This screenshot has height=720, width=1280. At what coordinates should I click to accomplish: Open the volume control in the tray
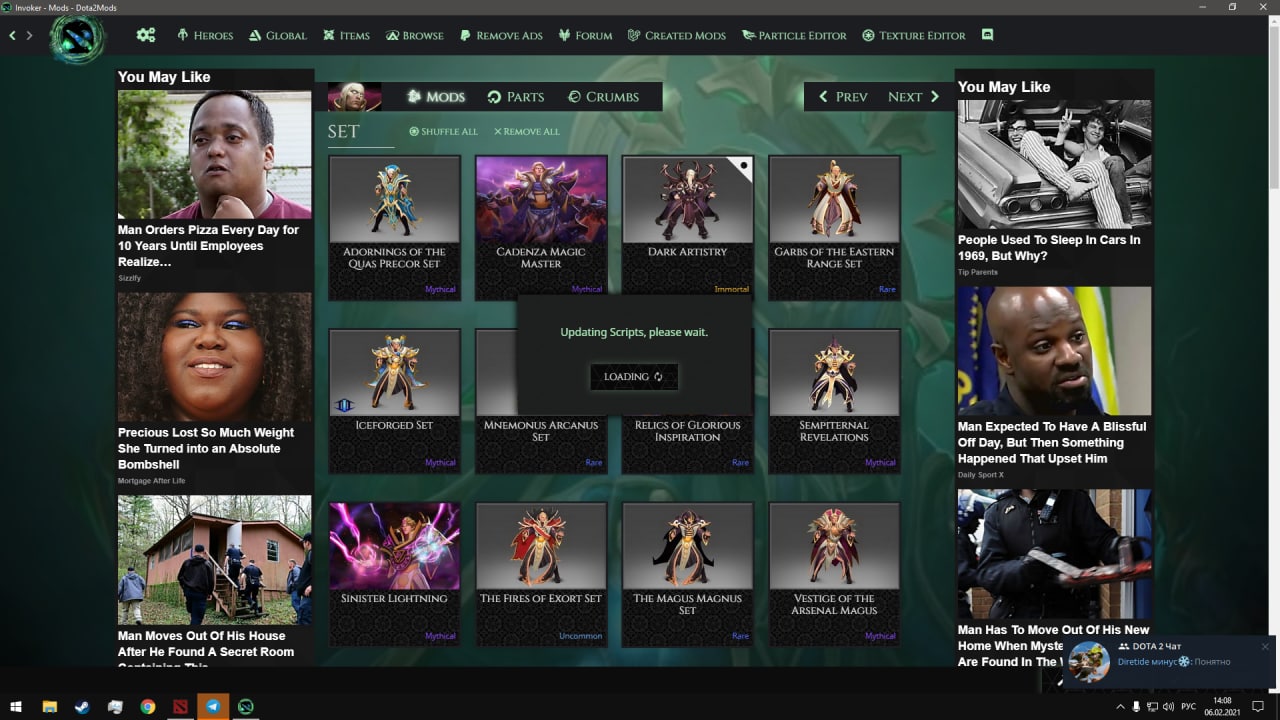[x=1168, y=706]
